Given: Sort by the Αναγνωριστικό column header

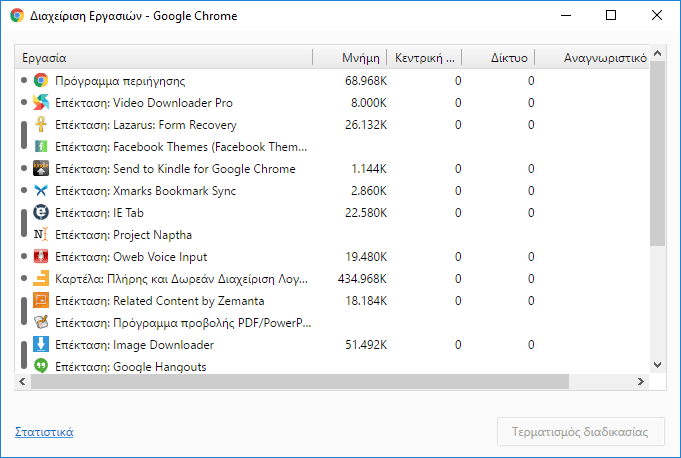Looking at the screenshot, I should 592,57.
